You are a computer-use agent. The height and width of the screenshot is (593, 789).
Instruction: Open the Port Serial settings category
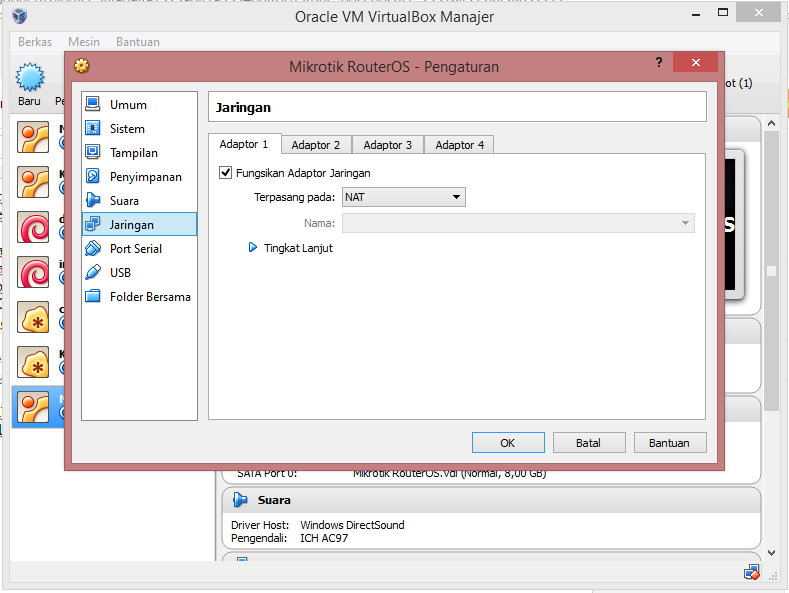[x=139, y=249]
